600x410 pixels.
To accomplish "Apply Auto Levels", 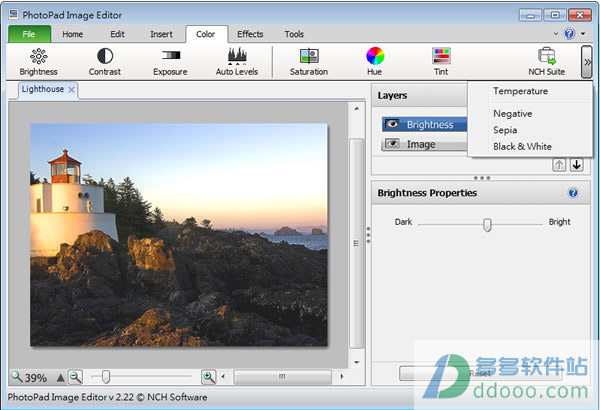I will (x=237, y=62).
